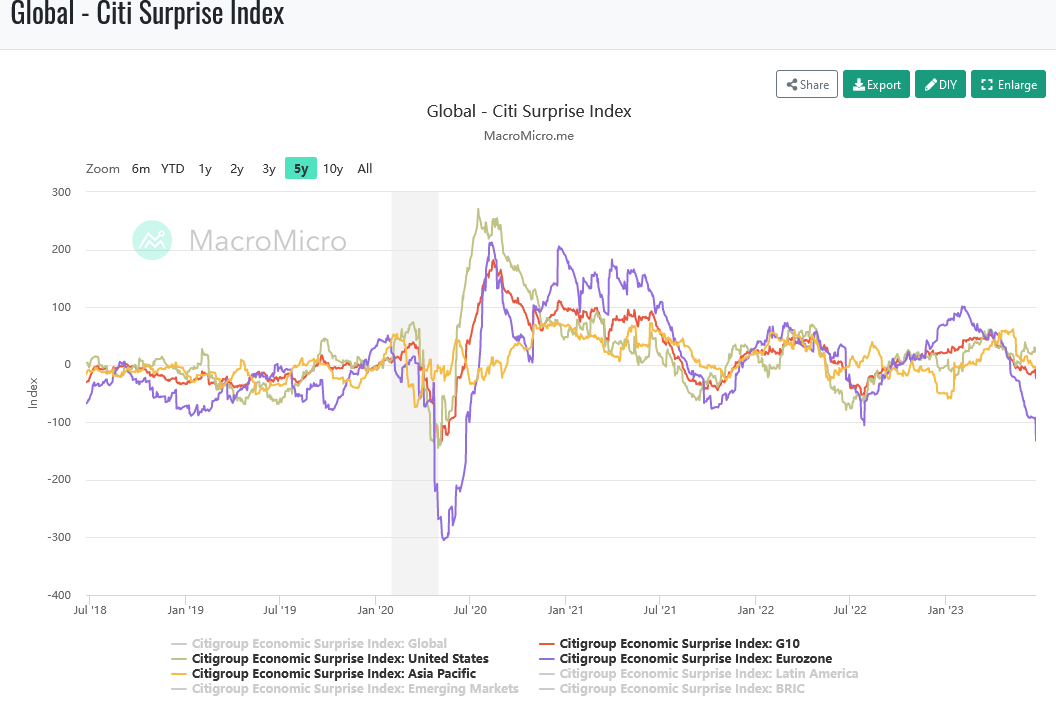The height and width of the screenshot is (719, 1056).
Task: Hide the Asia Pacific series
Action: click(x=333, y=674)
